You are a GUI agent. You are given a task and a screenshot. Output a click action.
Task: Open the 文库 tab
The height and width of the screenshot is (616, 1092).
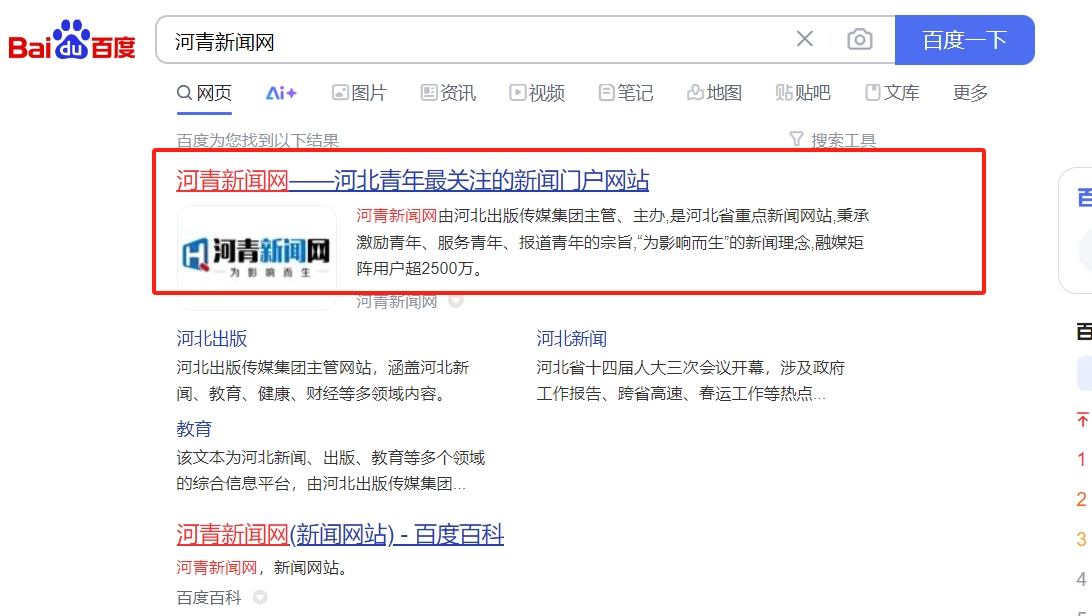click(892, 93)
